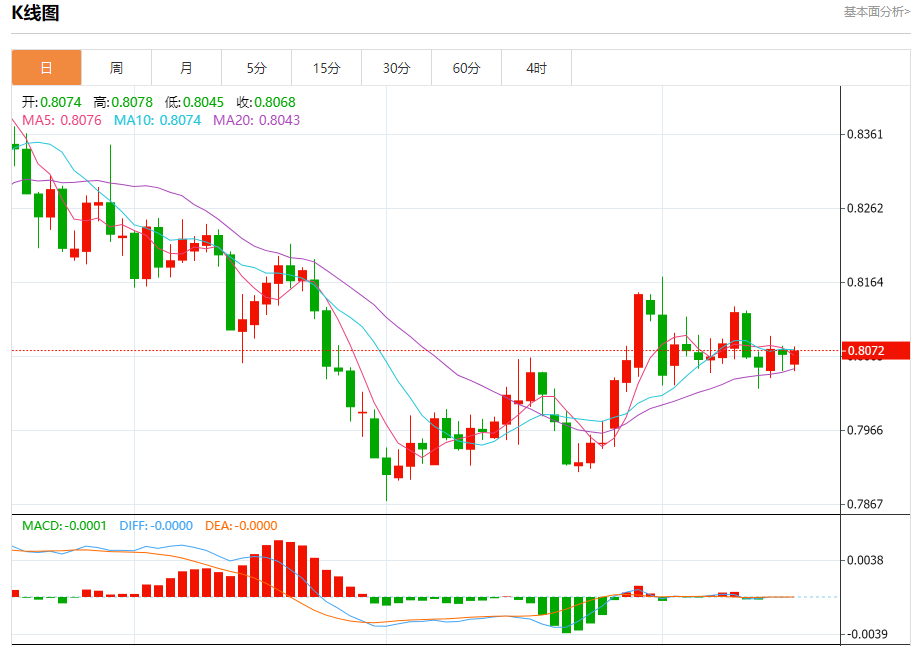
Task: Click the MACD value label
Action: tap(64, 526)
